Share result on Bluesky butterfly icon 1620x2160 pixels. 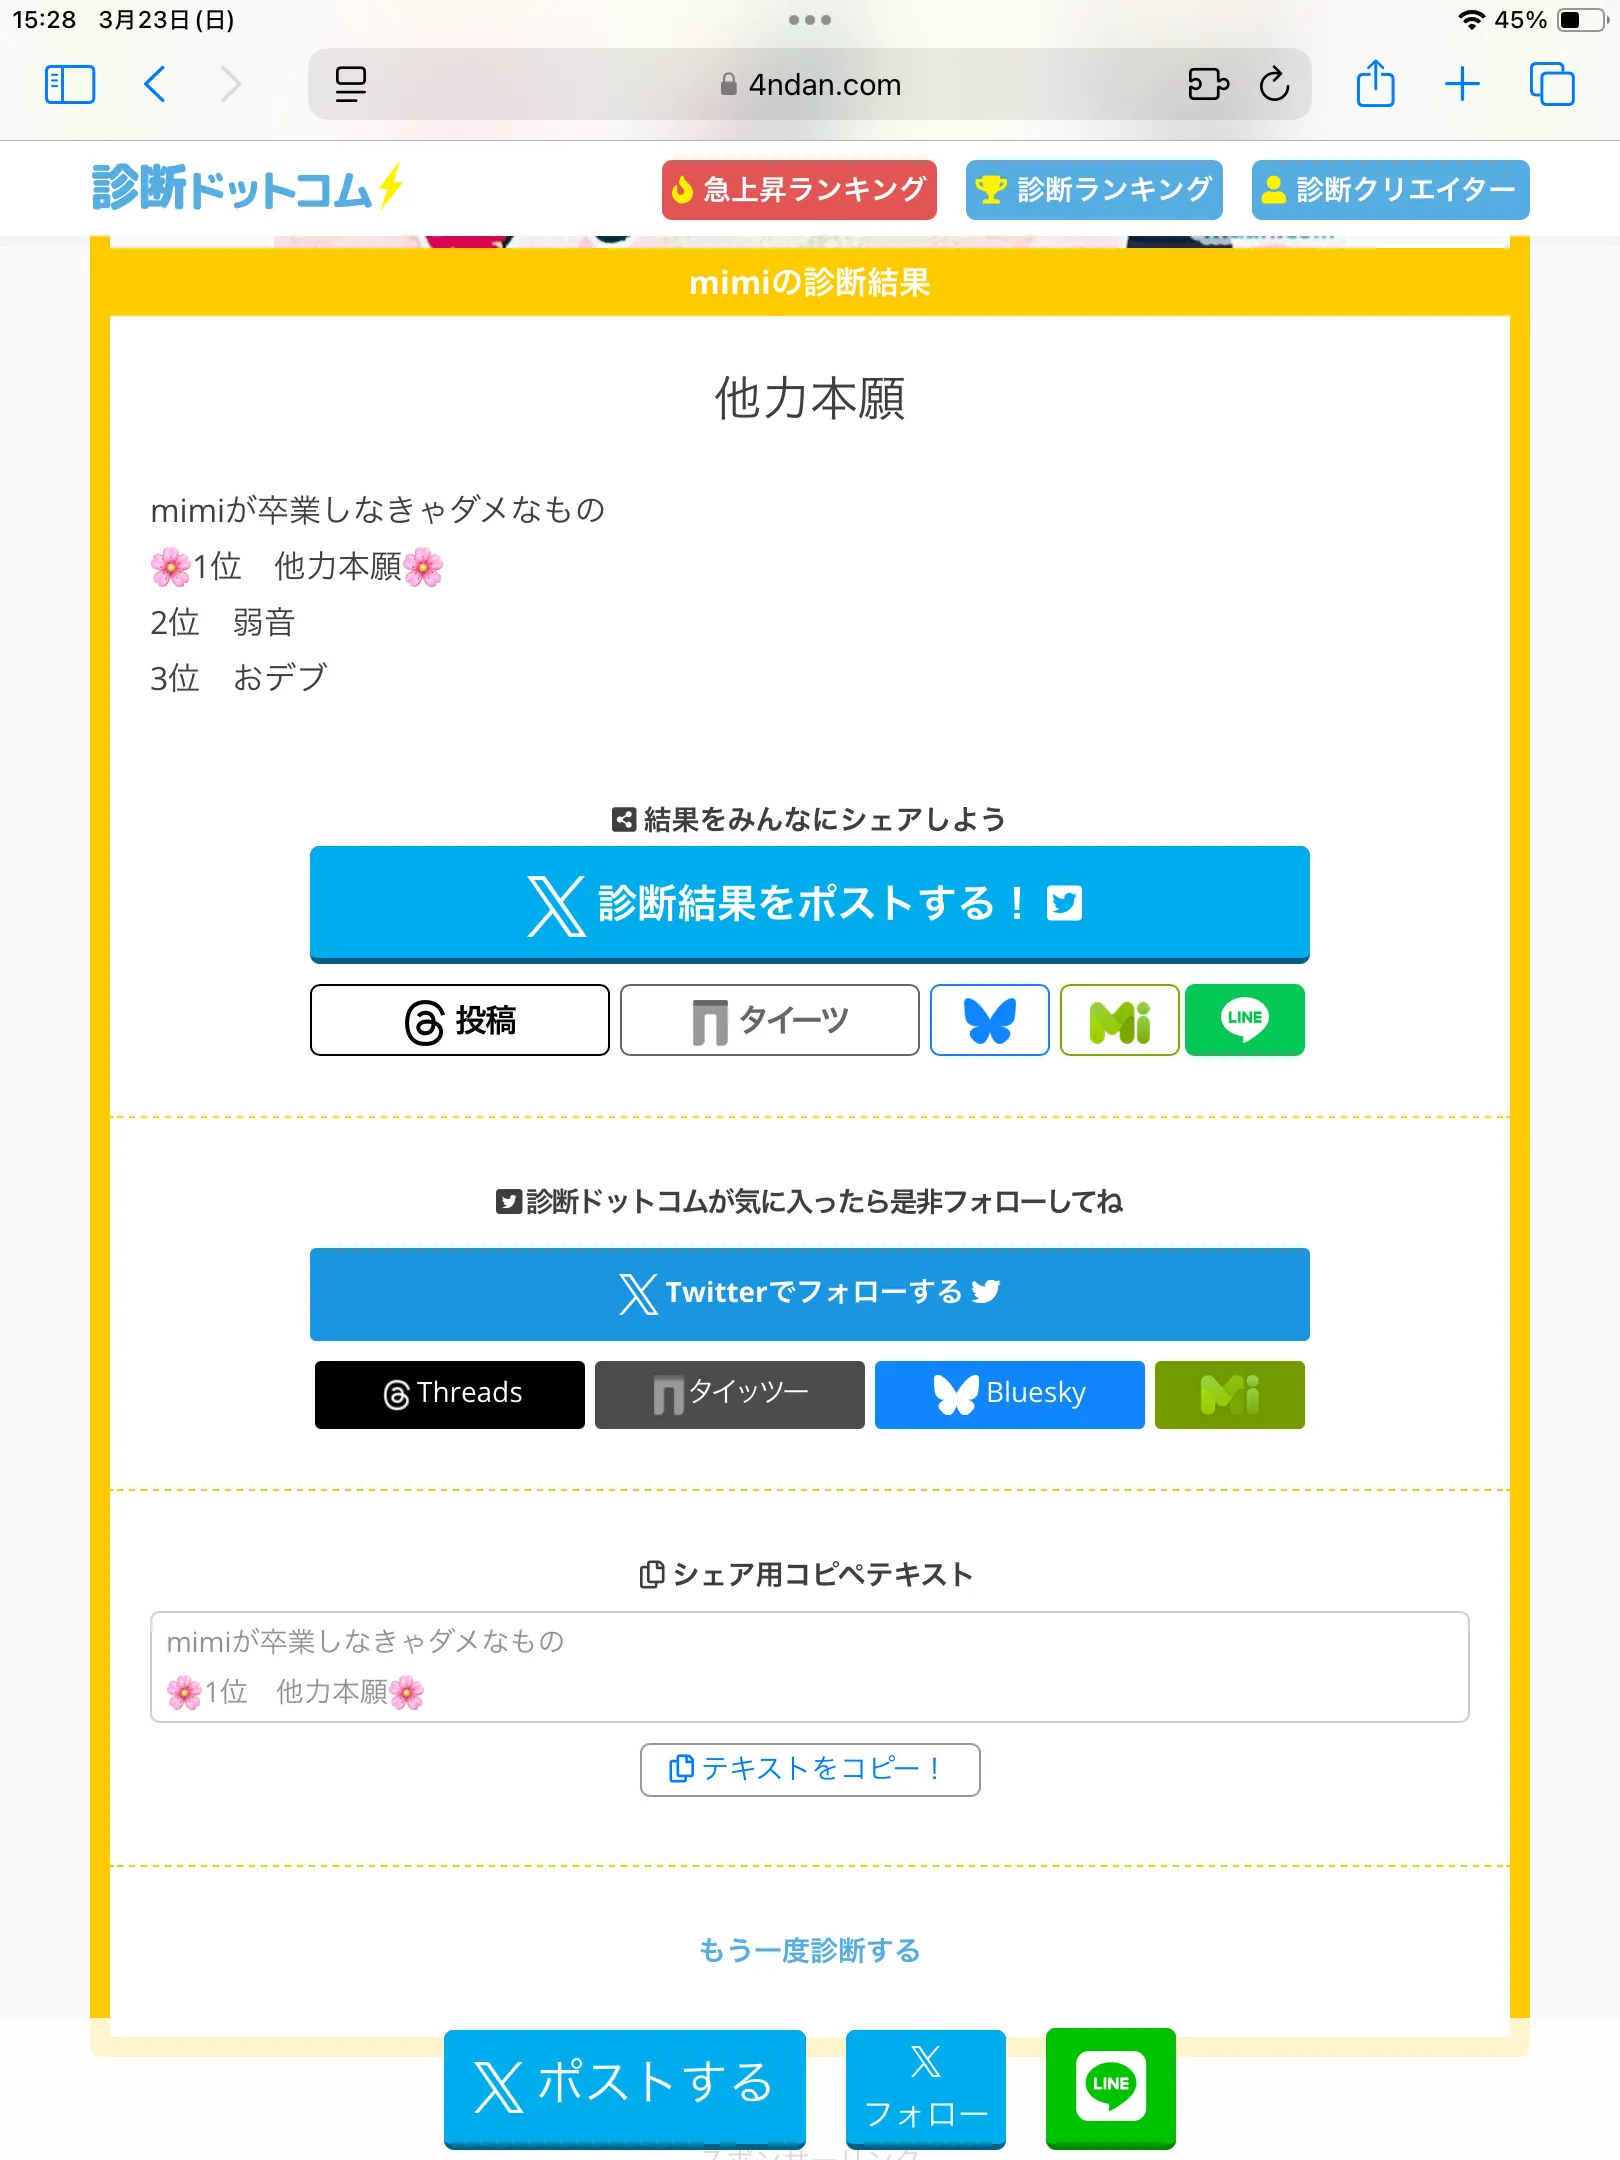990,1020
